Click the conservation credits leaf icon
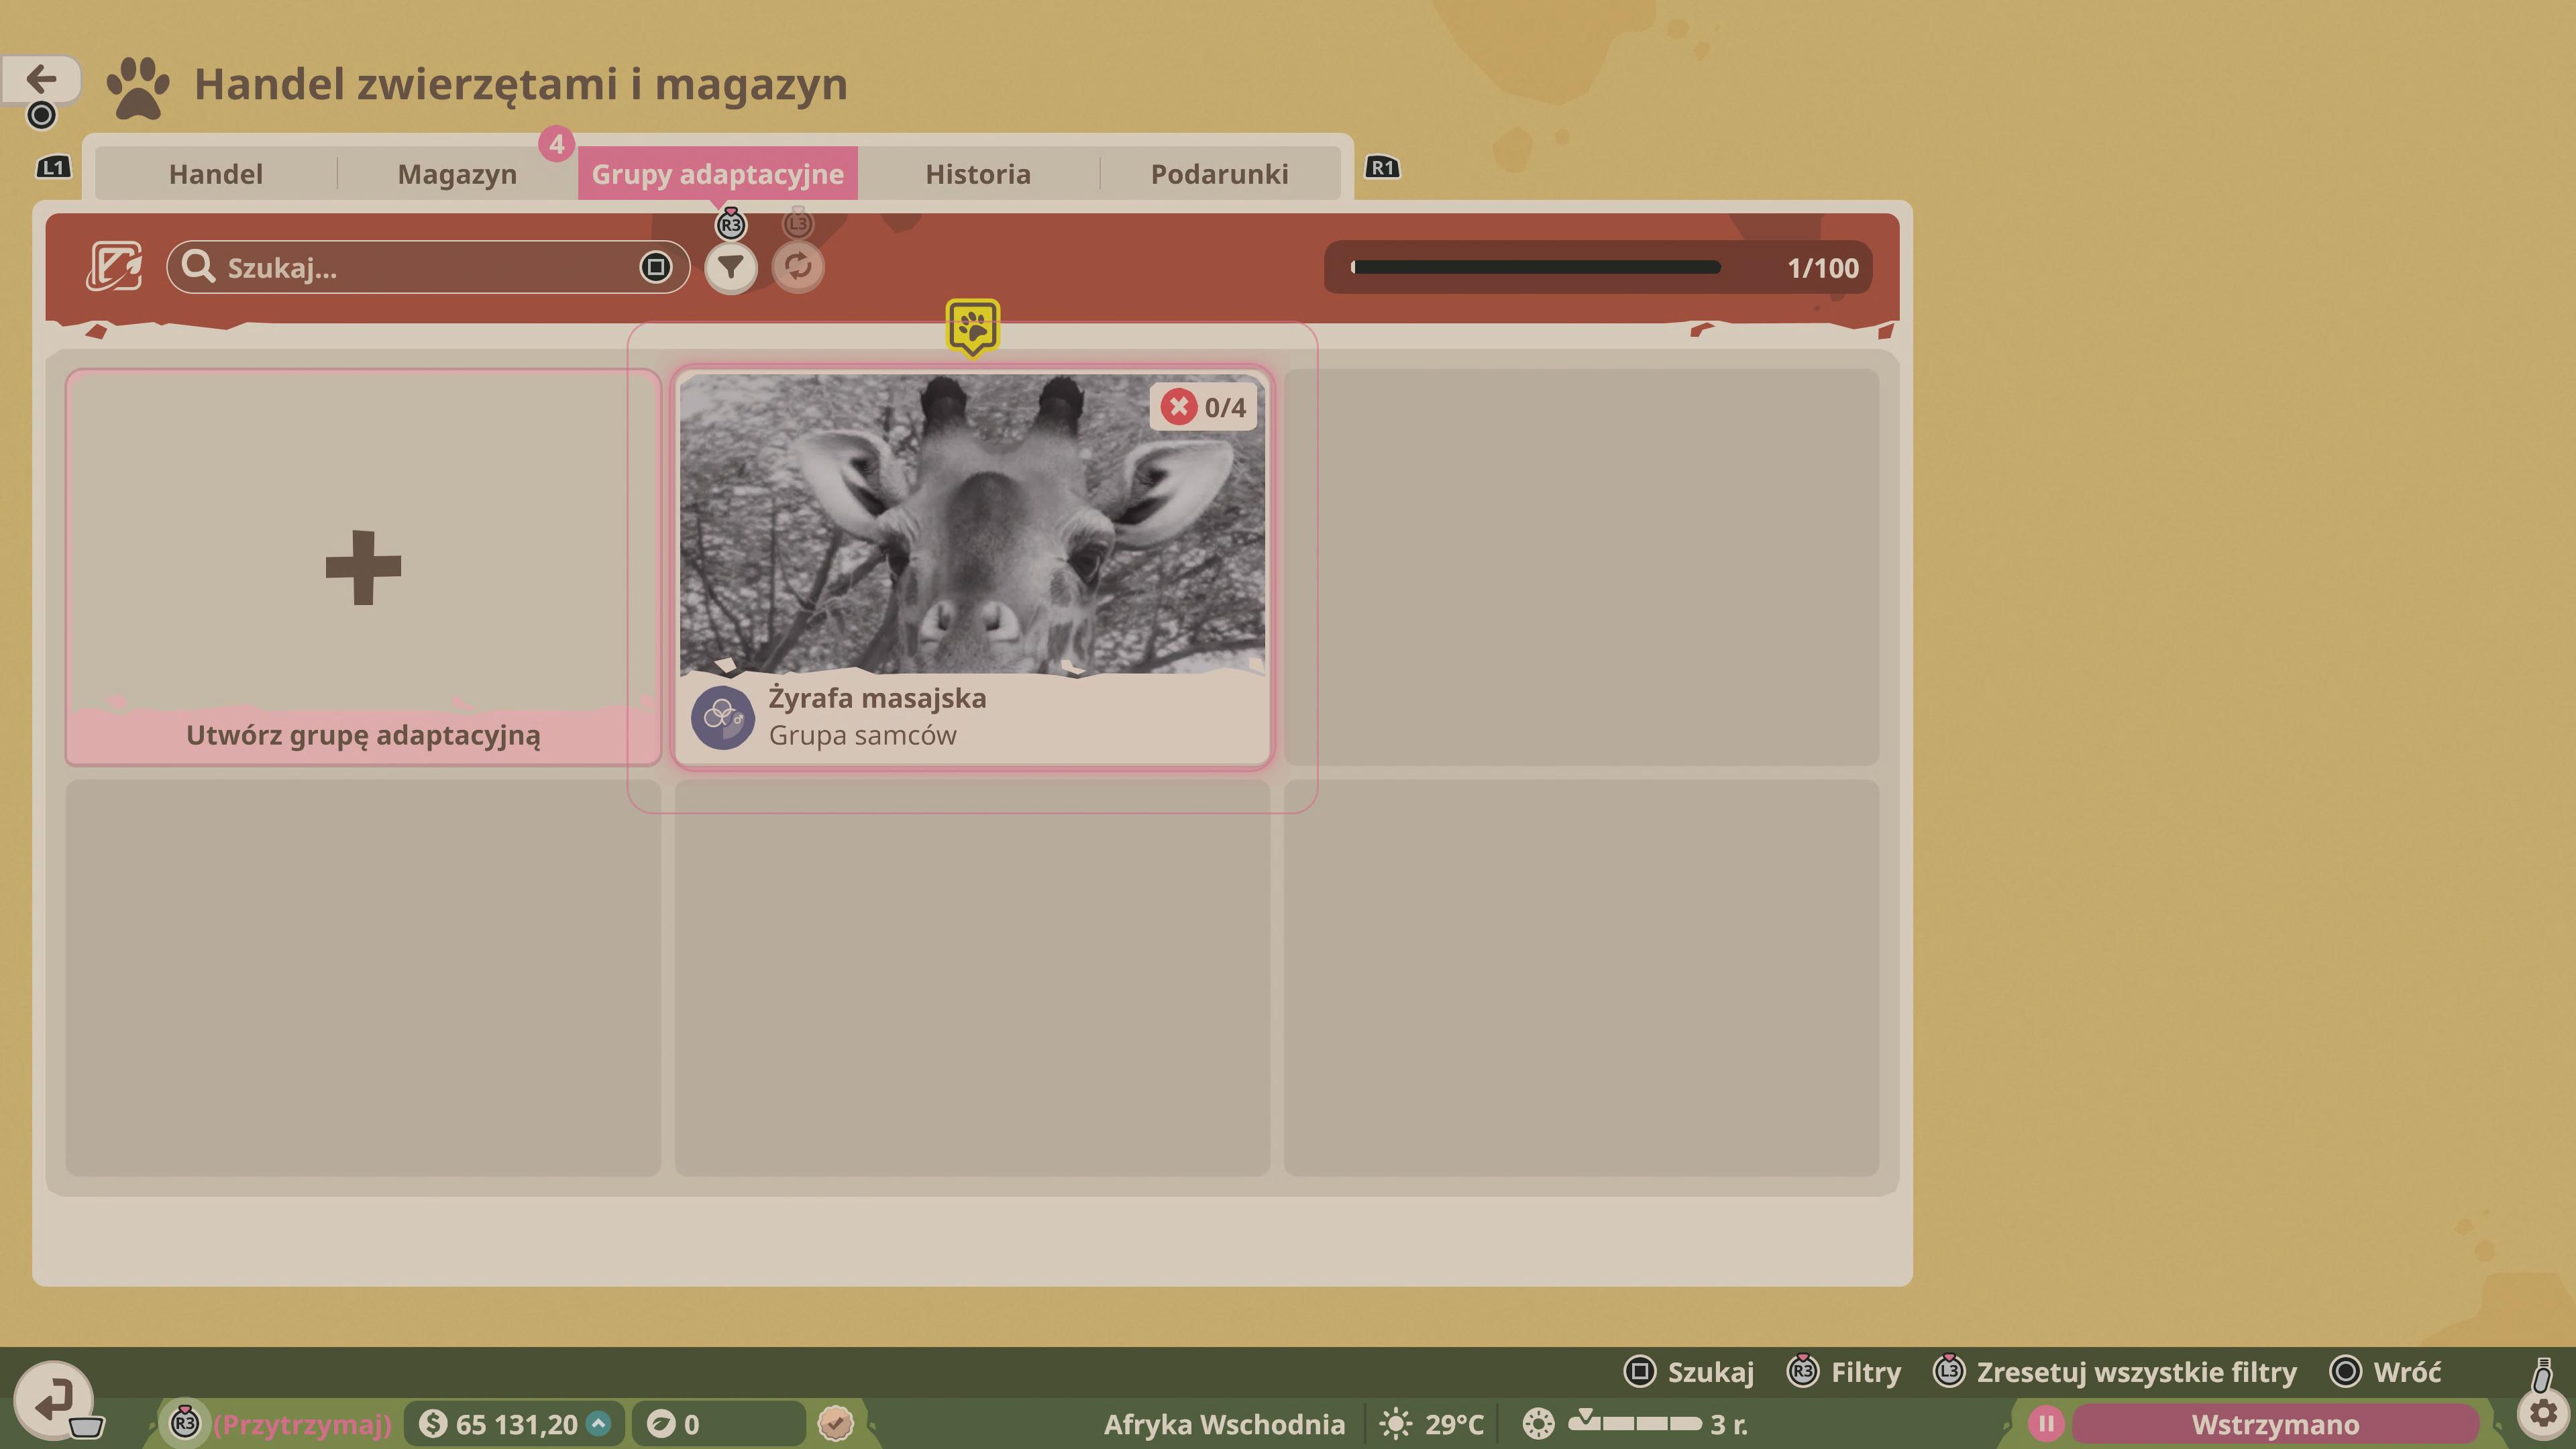 click(x=660, y=1424)
